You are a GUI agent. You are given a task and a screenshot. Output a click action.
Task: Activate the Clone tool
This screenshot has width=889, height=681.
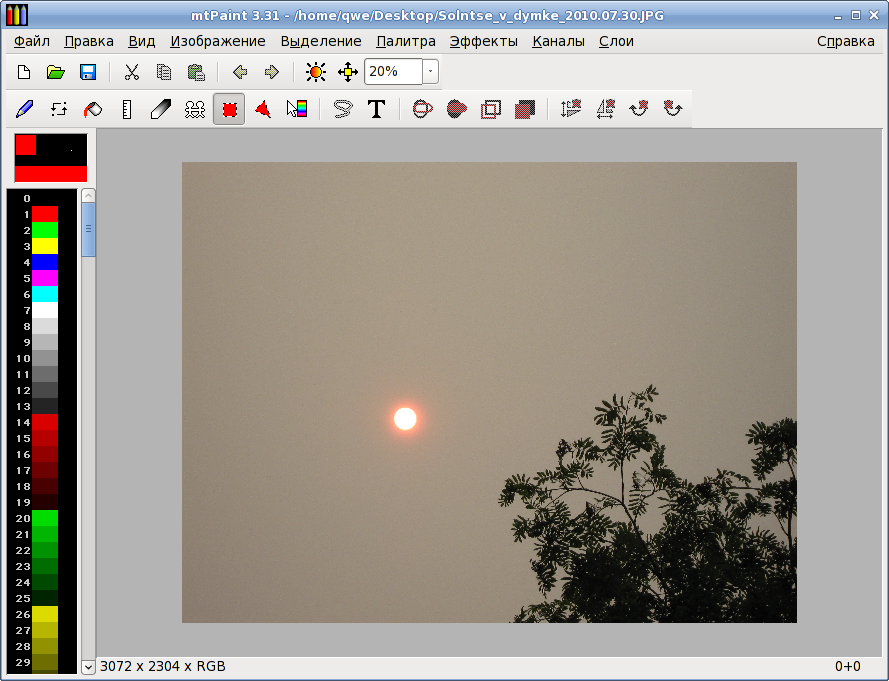(x=194, y=108)
